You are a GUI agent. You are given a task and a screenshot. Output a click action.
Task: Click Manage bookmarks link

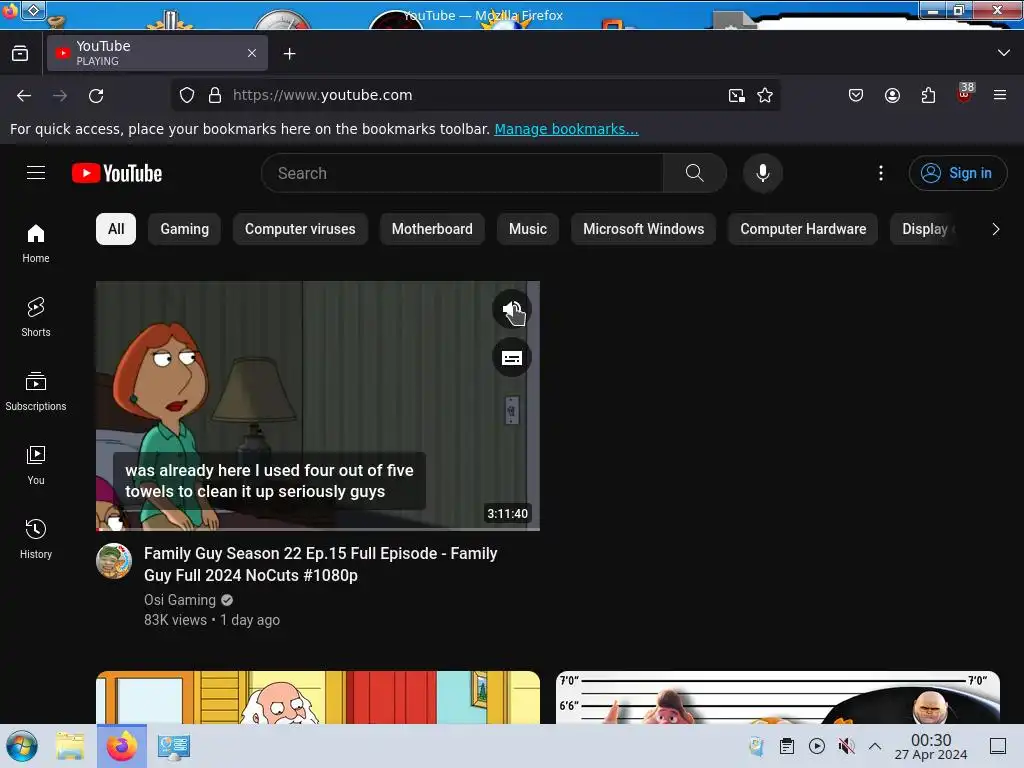566,129
